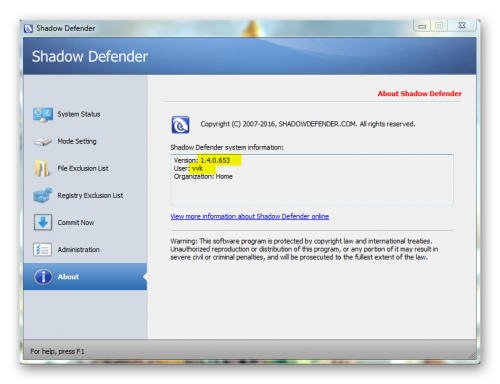Select the About sidebar label
The image size is (500, 384).
click(x=68, y=277)
